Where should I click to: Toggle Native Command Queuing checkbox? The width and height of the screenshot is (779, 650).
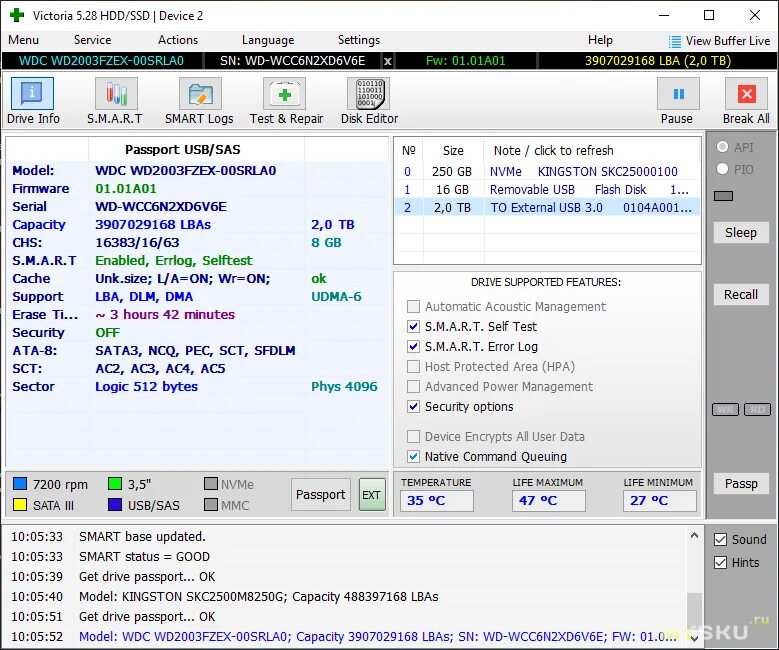pyautogui.click(x=413, y=456)
